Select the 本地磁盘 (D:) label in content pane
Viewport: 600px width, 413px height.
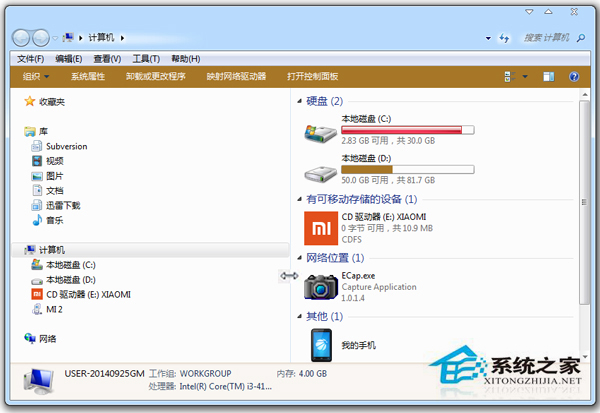pos(367,158)
